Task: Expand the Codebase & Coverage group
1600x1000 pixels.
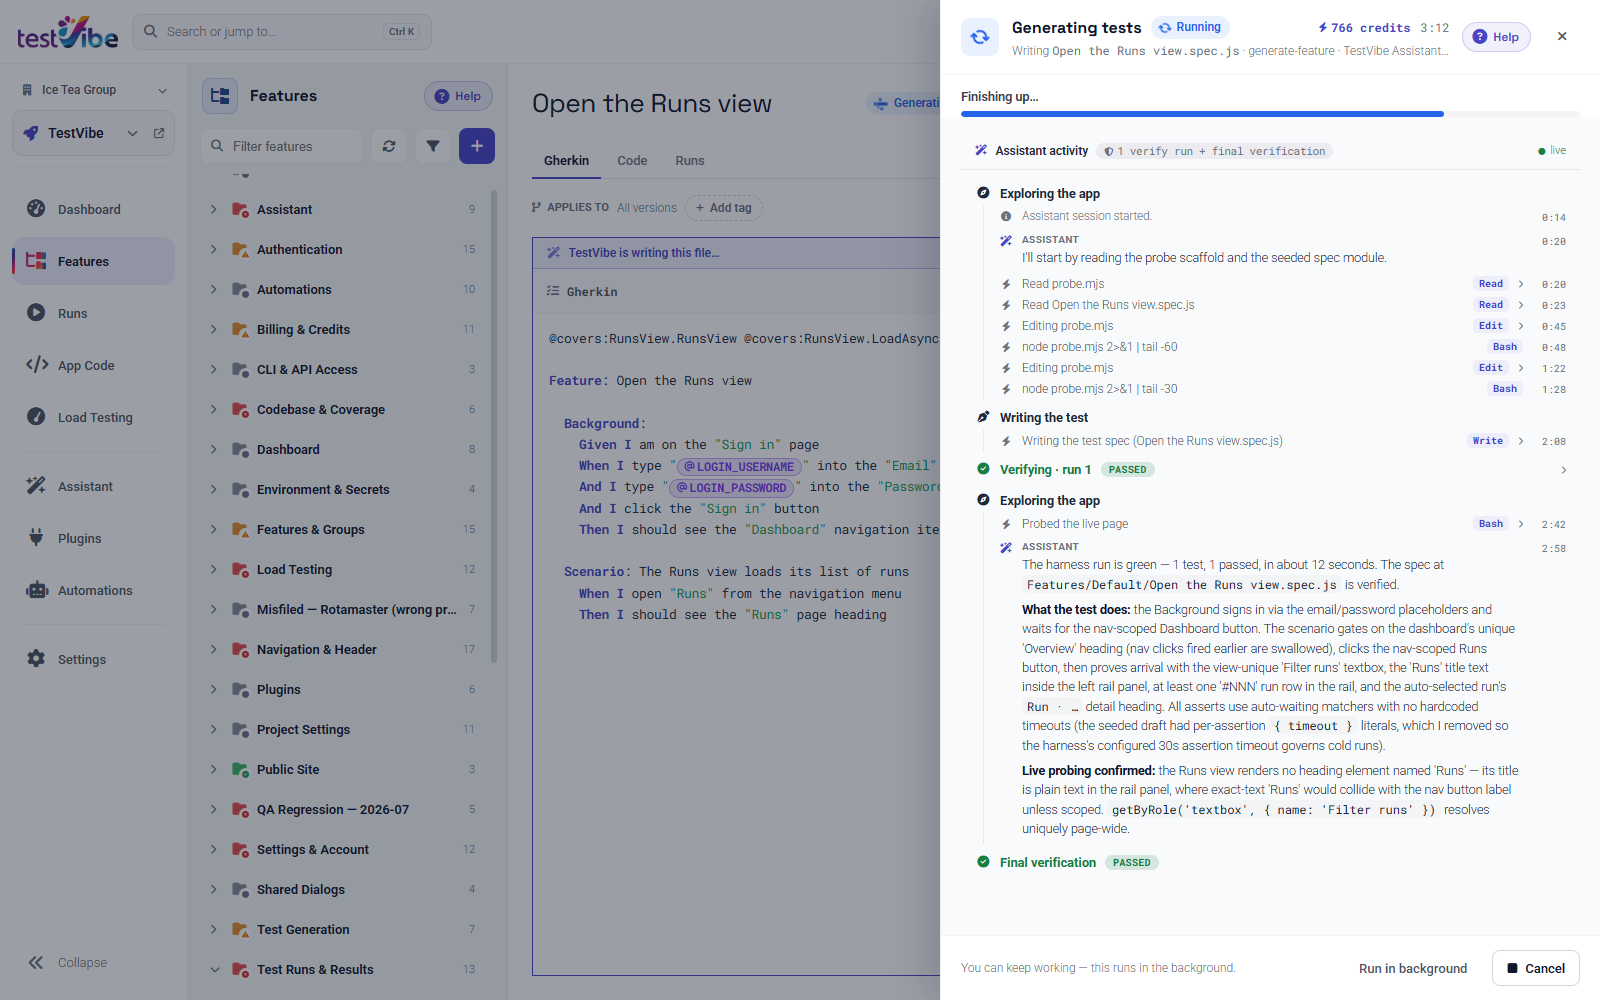Action: [213, 409]
